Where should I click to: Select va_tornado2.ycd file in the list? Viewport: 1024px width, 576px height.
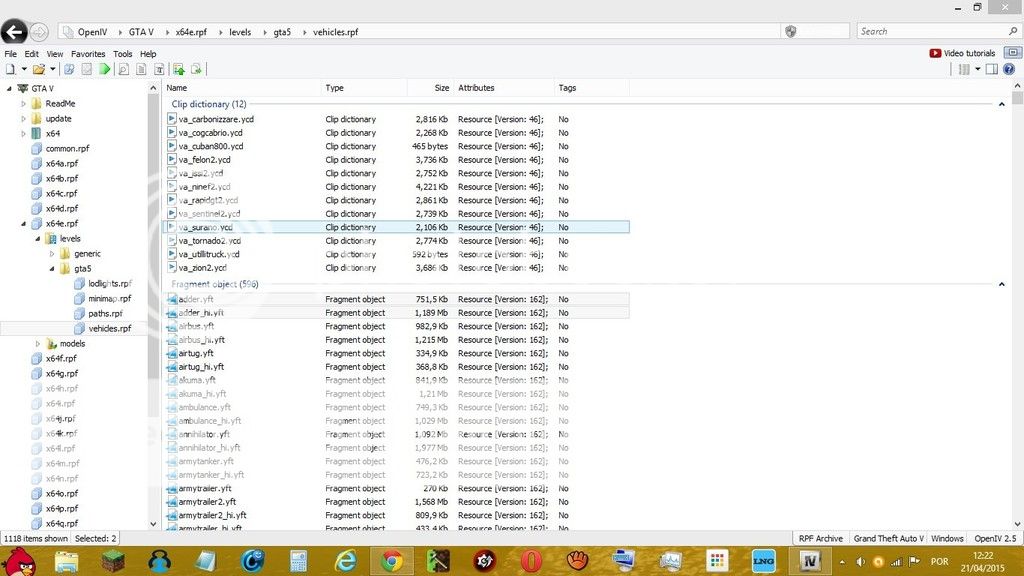(209, 241)
